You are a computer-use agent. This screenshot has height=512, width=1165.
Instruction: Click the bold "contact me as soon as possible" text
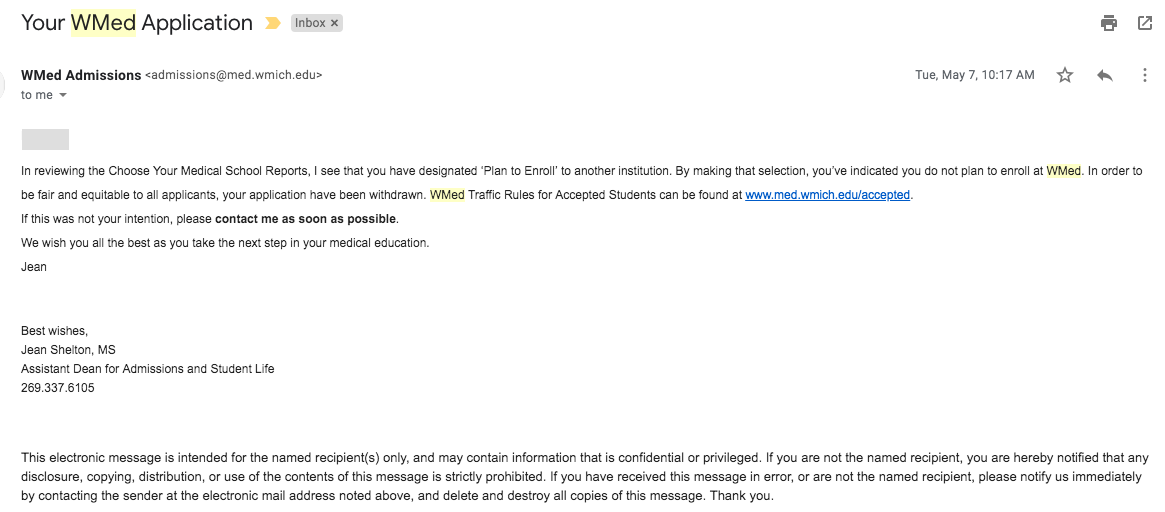click(306, 219)
